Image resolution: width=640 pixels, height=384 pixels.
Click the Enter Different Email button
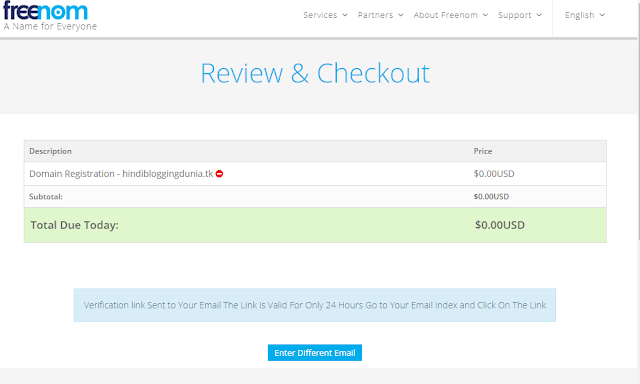point(315,353)
